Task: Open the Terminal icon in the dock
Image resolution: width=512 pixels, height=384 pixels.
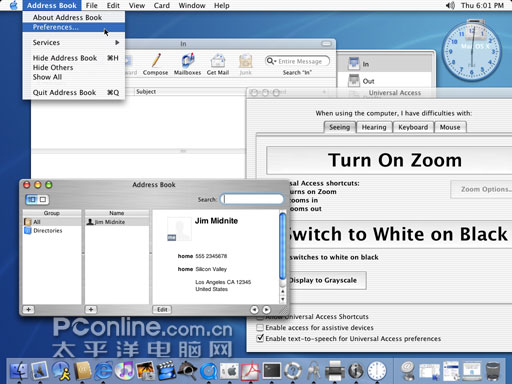Action: tap(272, 371)
